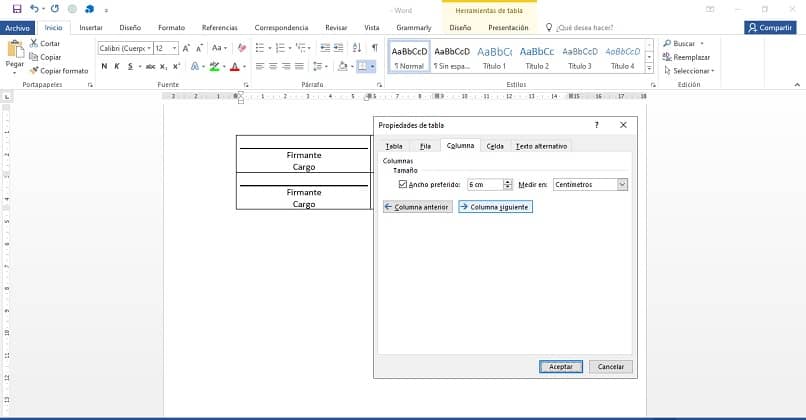Open the Insertar ribbon tab
806x420 pixels.
click(90, 28)
